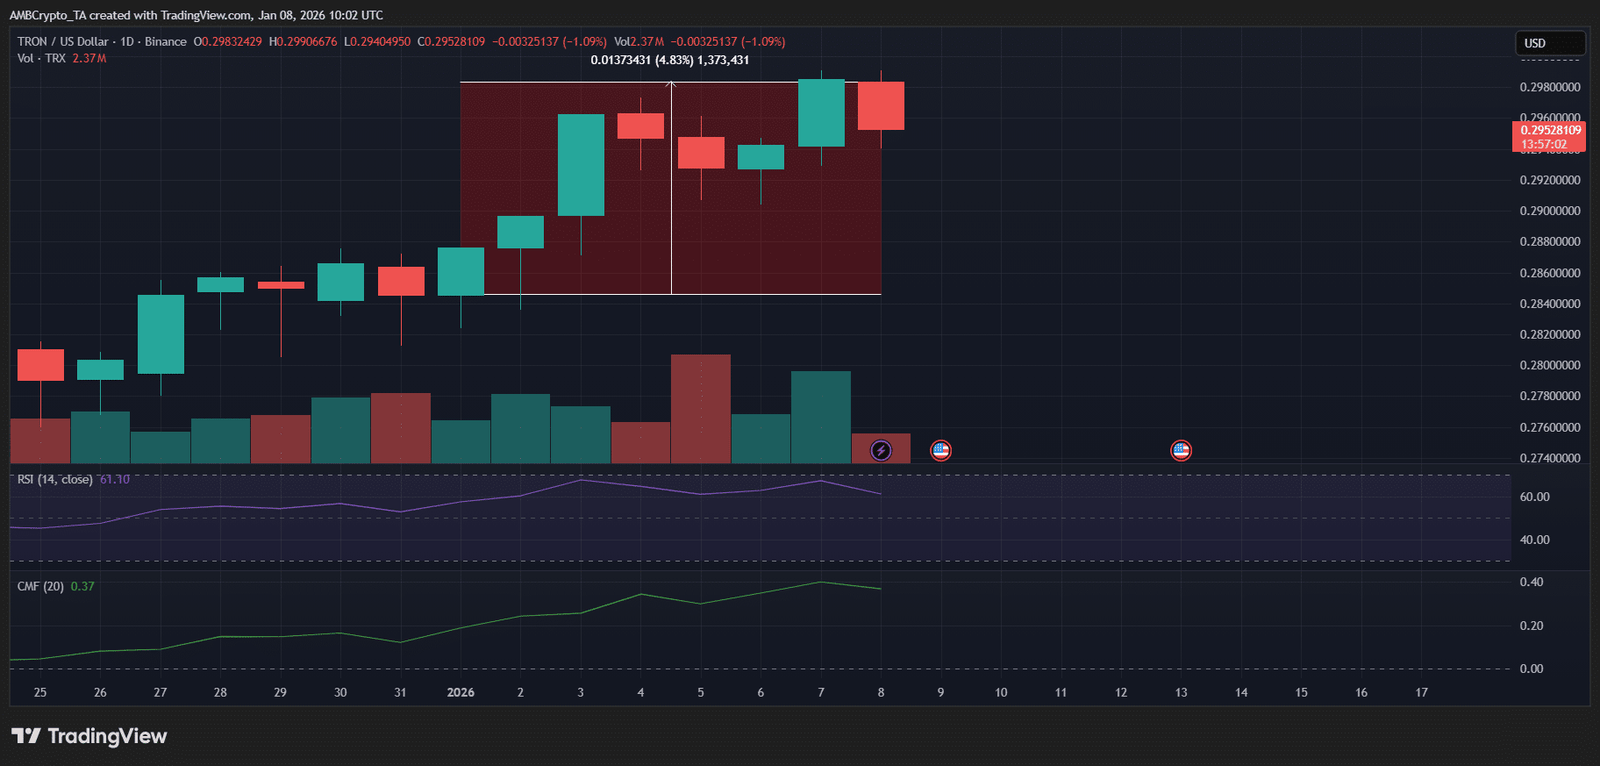Click the green candle on January 7
The height and width of the screenshot is (766, 1600).
click(x=821, y=113)
